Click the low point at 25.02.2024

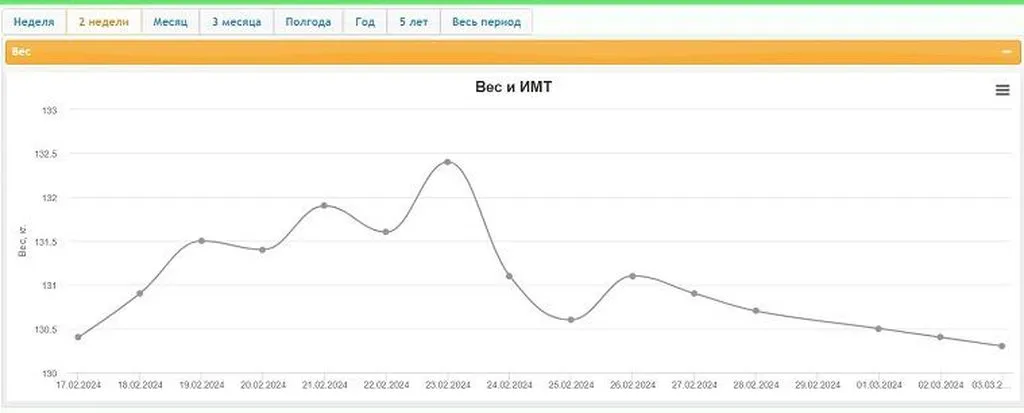coord(570,320)
